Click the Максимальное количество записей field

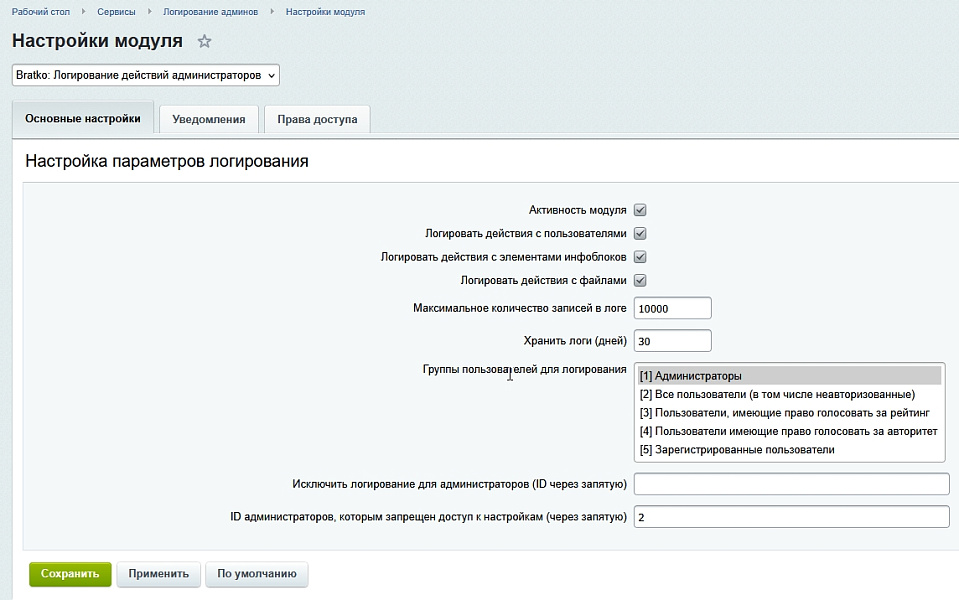coord(672,307)
